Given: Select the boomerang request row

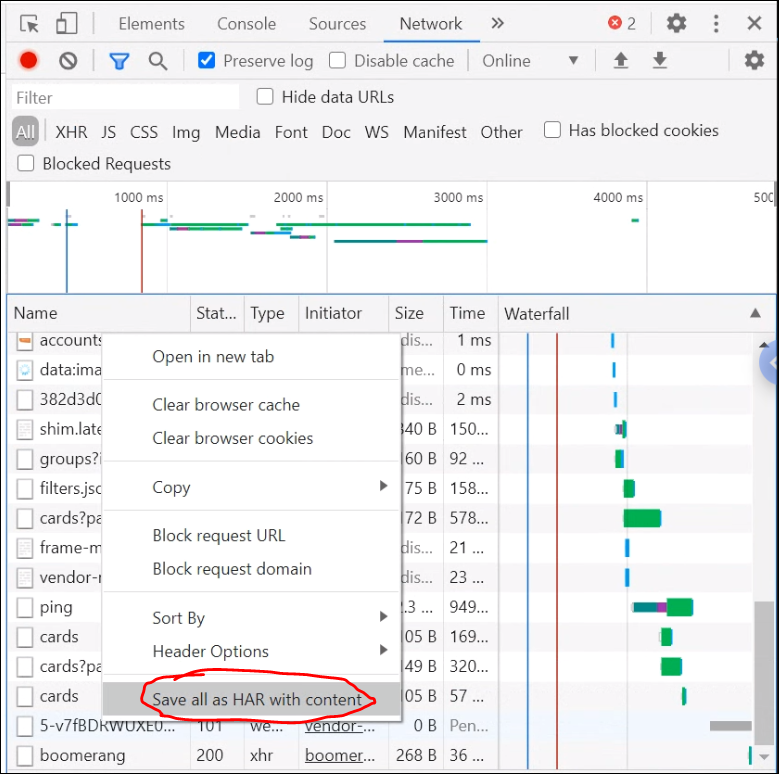Looking at the screenshot, I should pos(380,755).
